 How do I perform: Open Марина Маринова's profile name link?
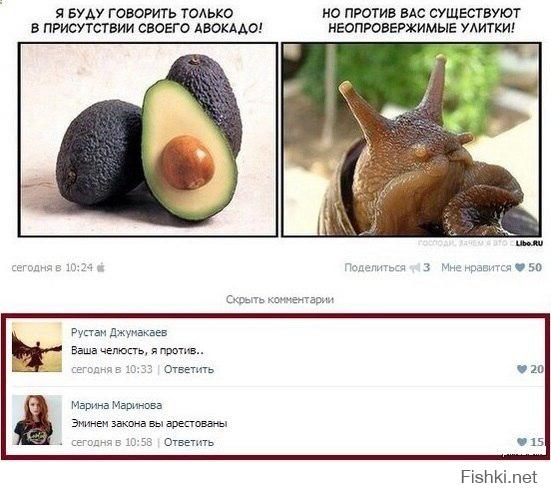[117, 405]
